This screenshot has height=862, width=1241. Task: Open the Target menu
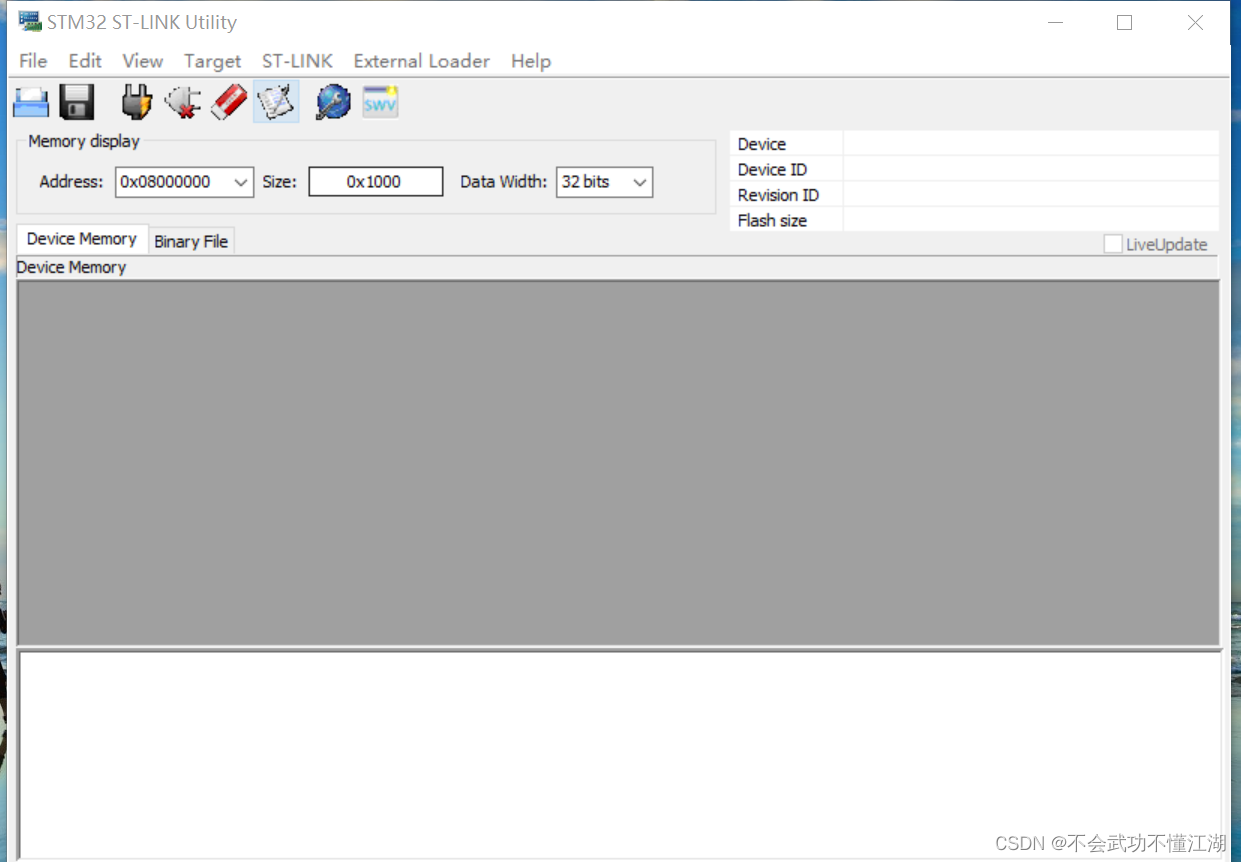213,61
